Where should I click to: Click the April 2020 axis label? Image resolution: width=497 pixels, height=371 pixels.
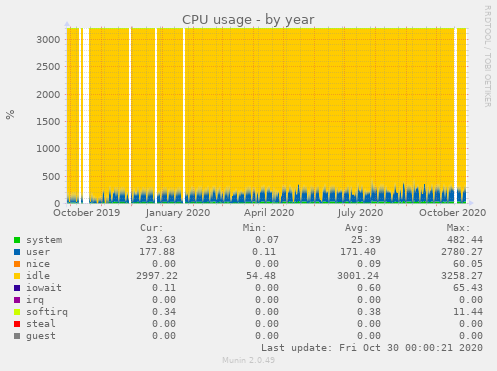pos(269,213)
